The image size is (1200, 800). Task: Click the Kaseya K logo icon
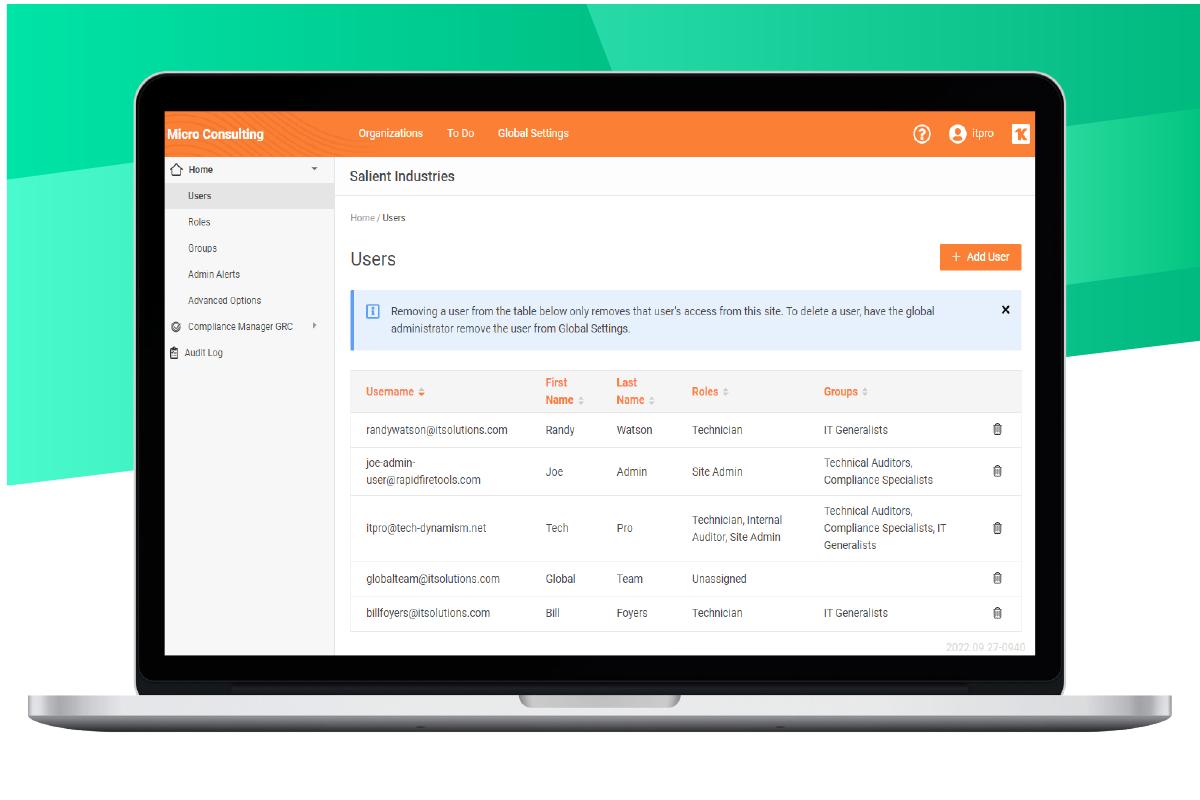(1020, 134)
